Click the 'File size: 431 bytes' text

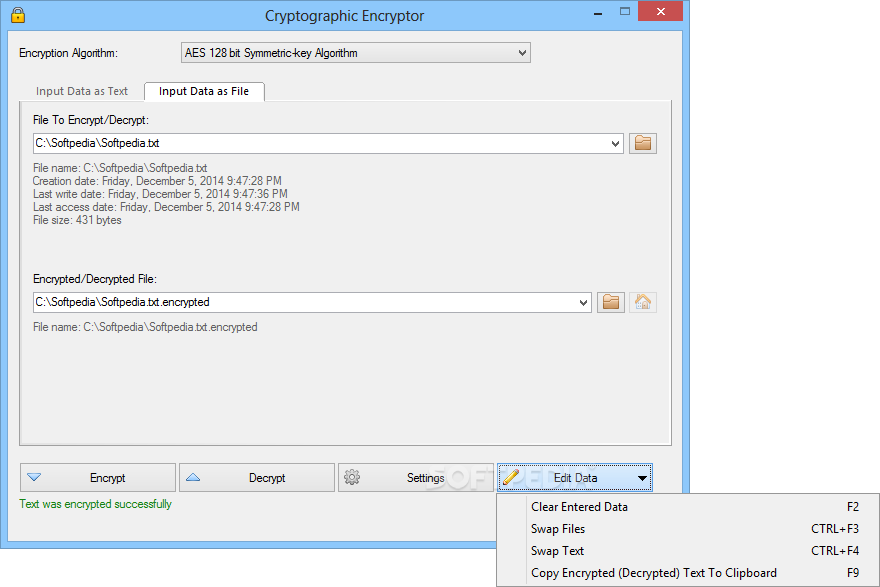click(77, 220)
